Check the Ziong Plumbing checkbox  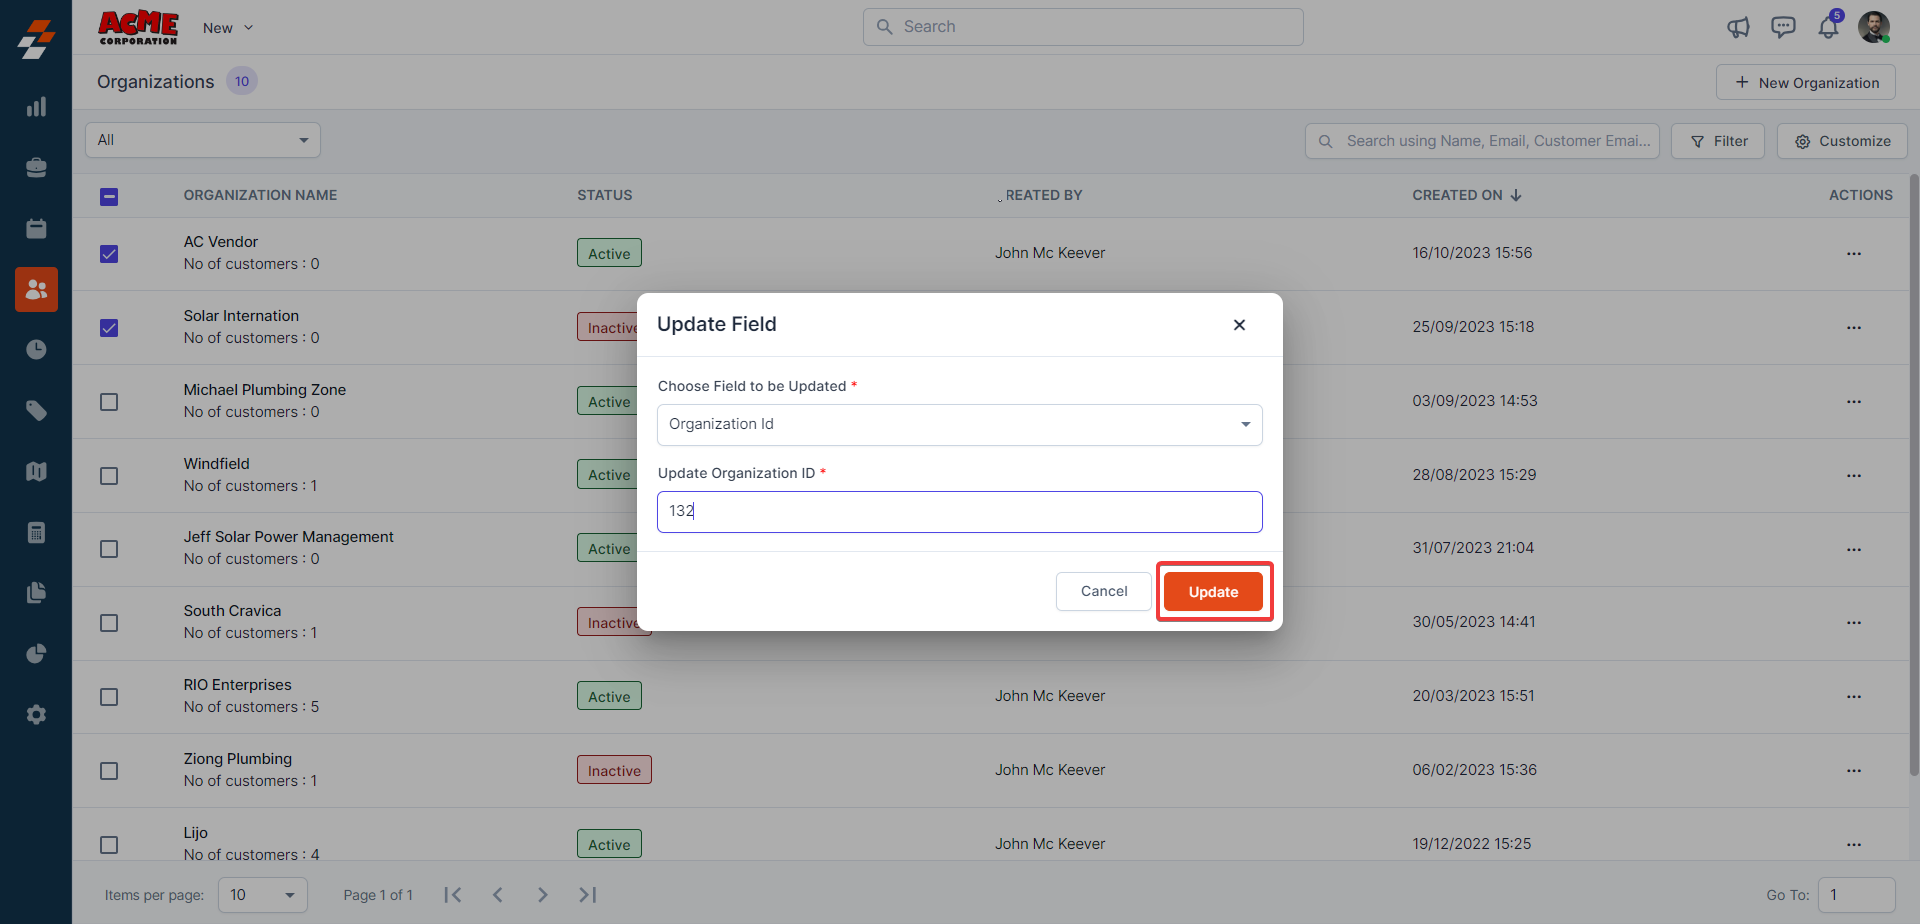(109, 771)
